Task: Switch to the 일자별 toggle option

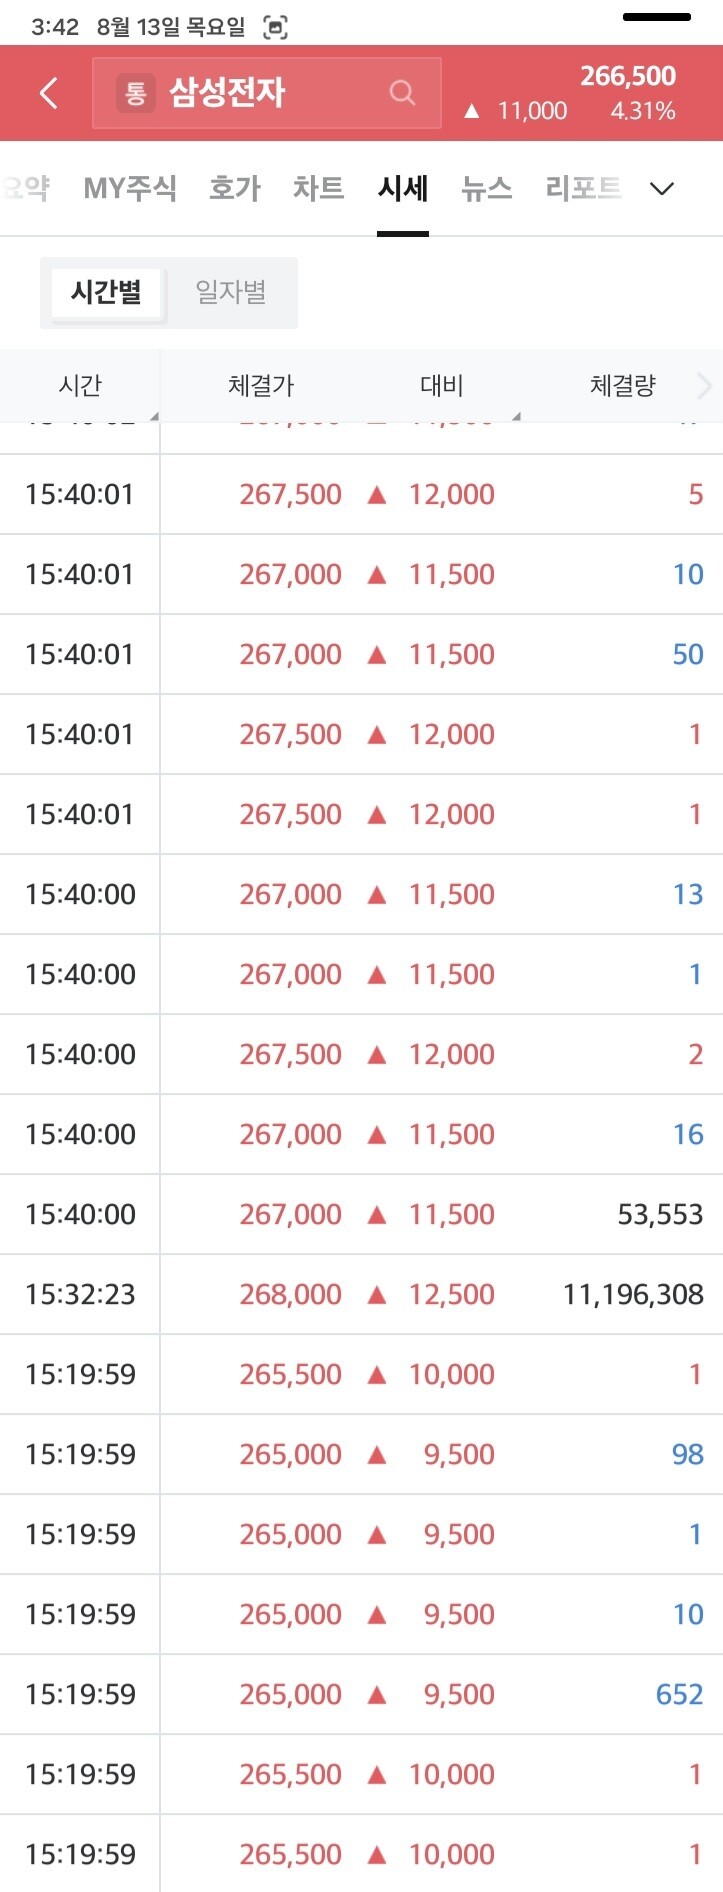Action: pos(231,292)
